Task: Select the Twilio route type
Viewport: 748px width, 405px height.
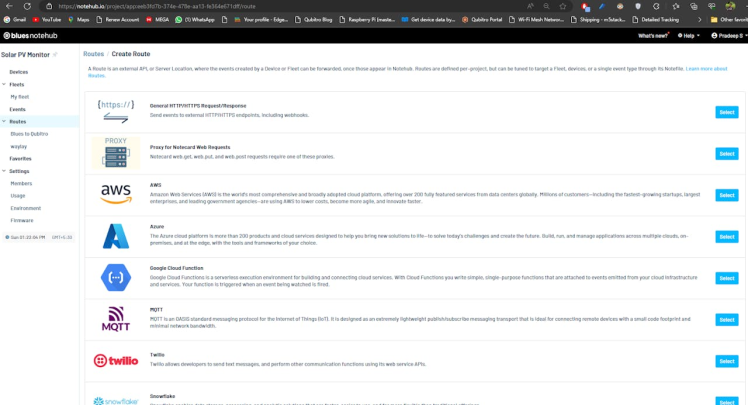Action: tap(727, 361)
